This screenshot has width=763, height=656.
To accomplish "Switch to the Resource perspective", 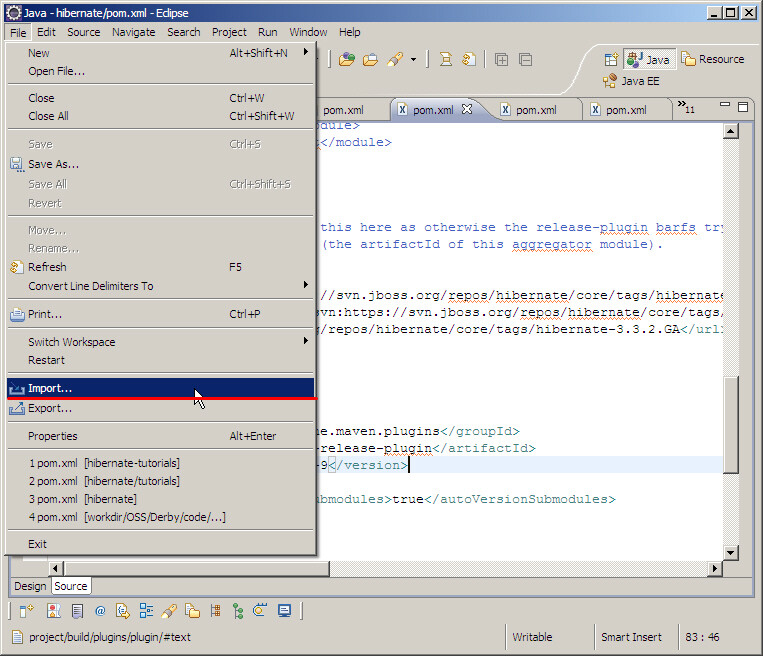I will click(x=713, y=59).
